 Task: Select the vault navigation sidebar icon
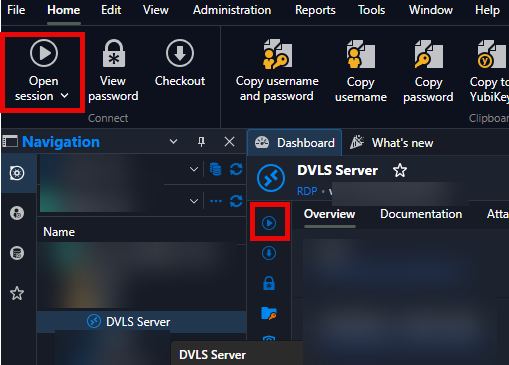(x=17, y=173)
